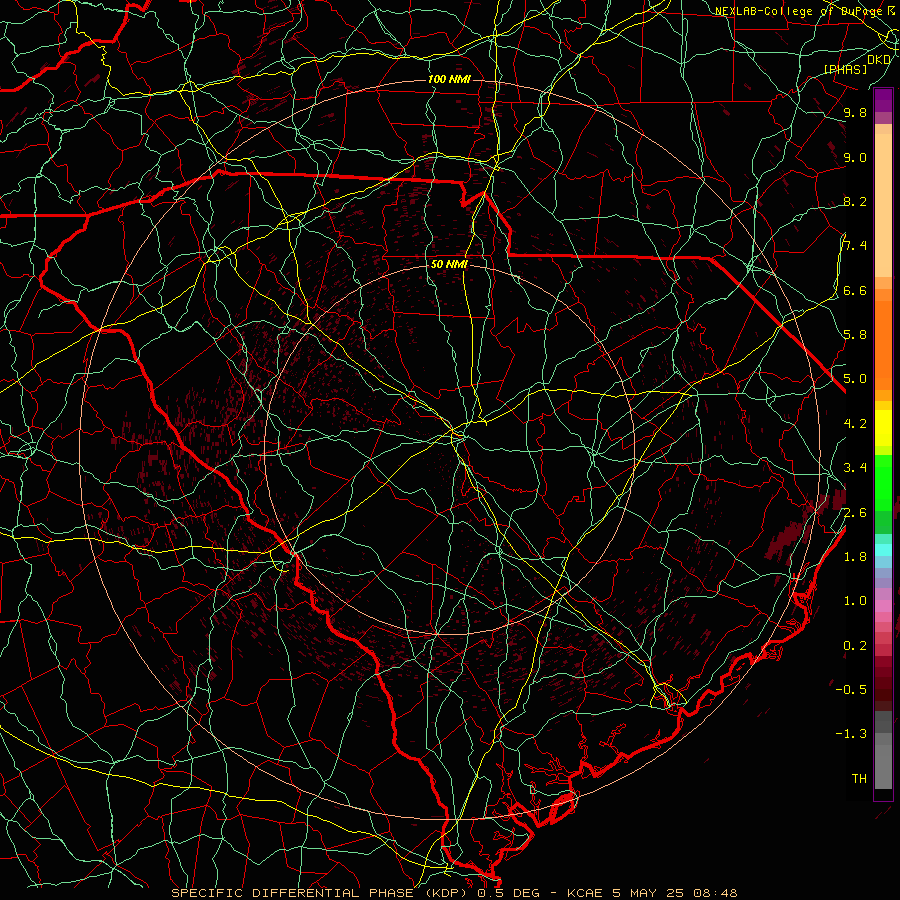Screen dimensions: 900x900
Task: Click the 2.6 scale value
Action: (855, 512)
